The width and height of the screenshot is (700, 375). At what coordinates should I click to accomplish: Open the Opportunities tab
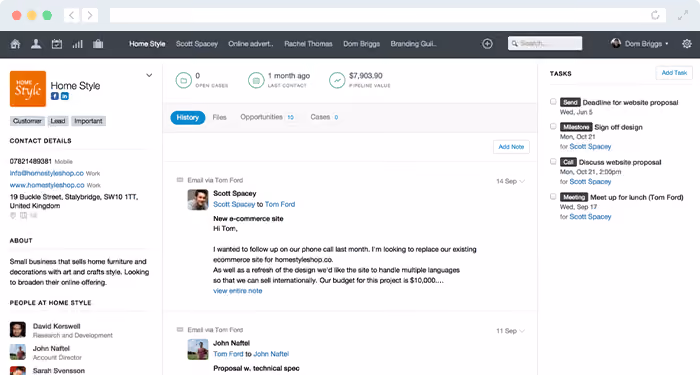point(267,117)
